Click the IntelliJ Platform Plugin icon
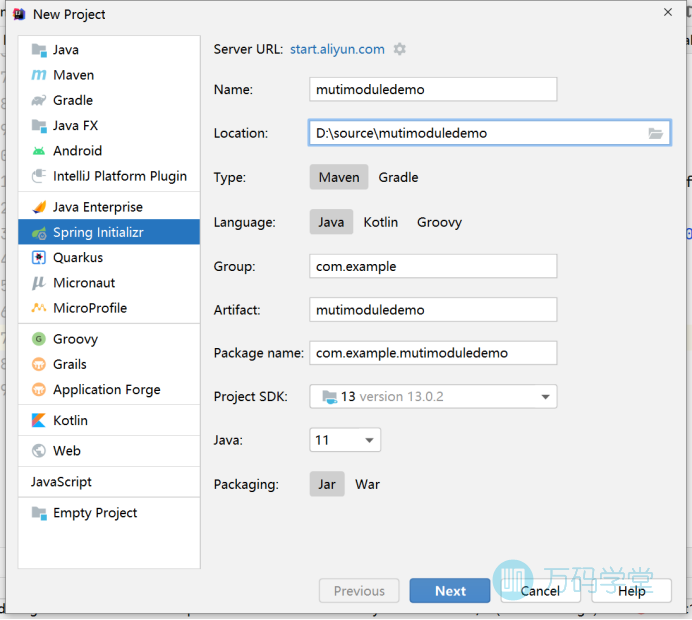The width and height of the screenshot is (692, 620). [39, 176]
